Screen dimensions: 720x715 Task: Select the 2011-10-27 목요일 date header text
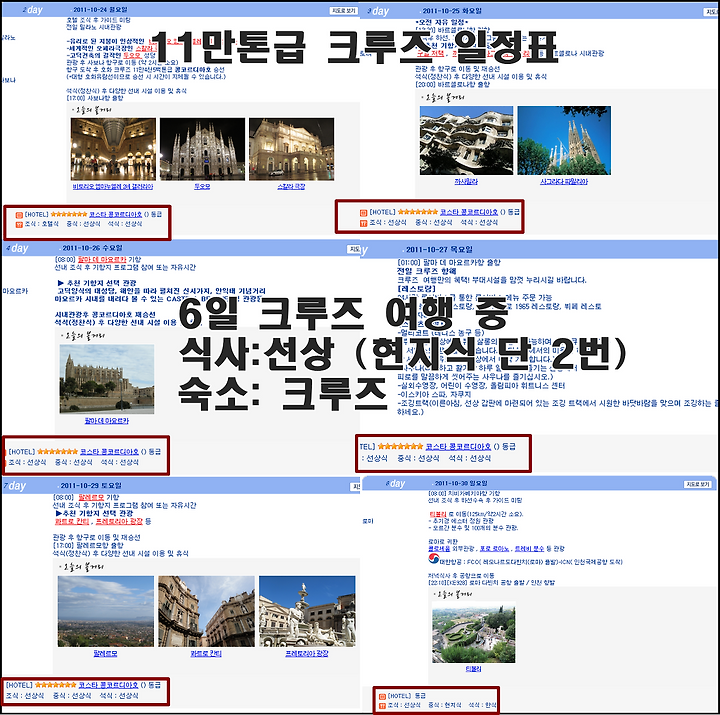tap(439, 250)
